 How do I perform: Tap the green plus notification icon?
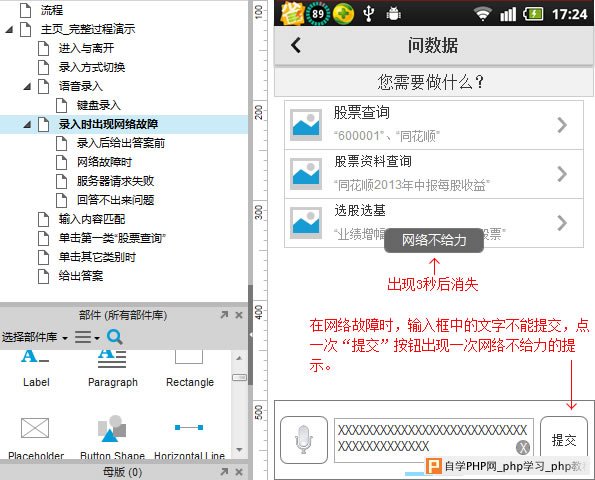coord(343,14)
